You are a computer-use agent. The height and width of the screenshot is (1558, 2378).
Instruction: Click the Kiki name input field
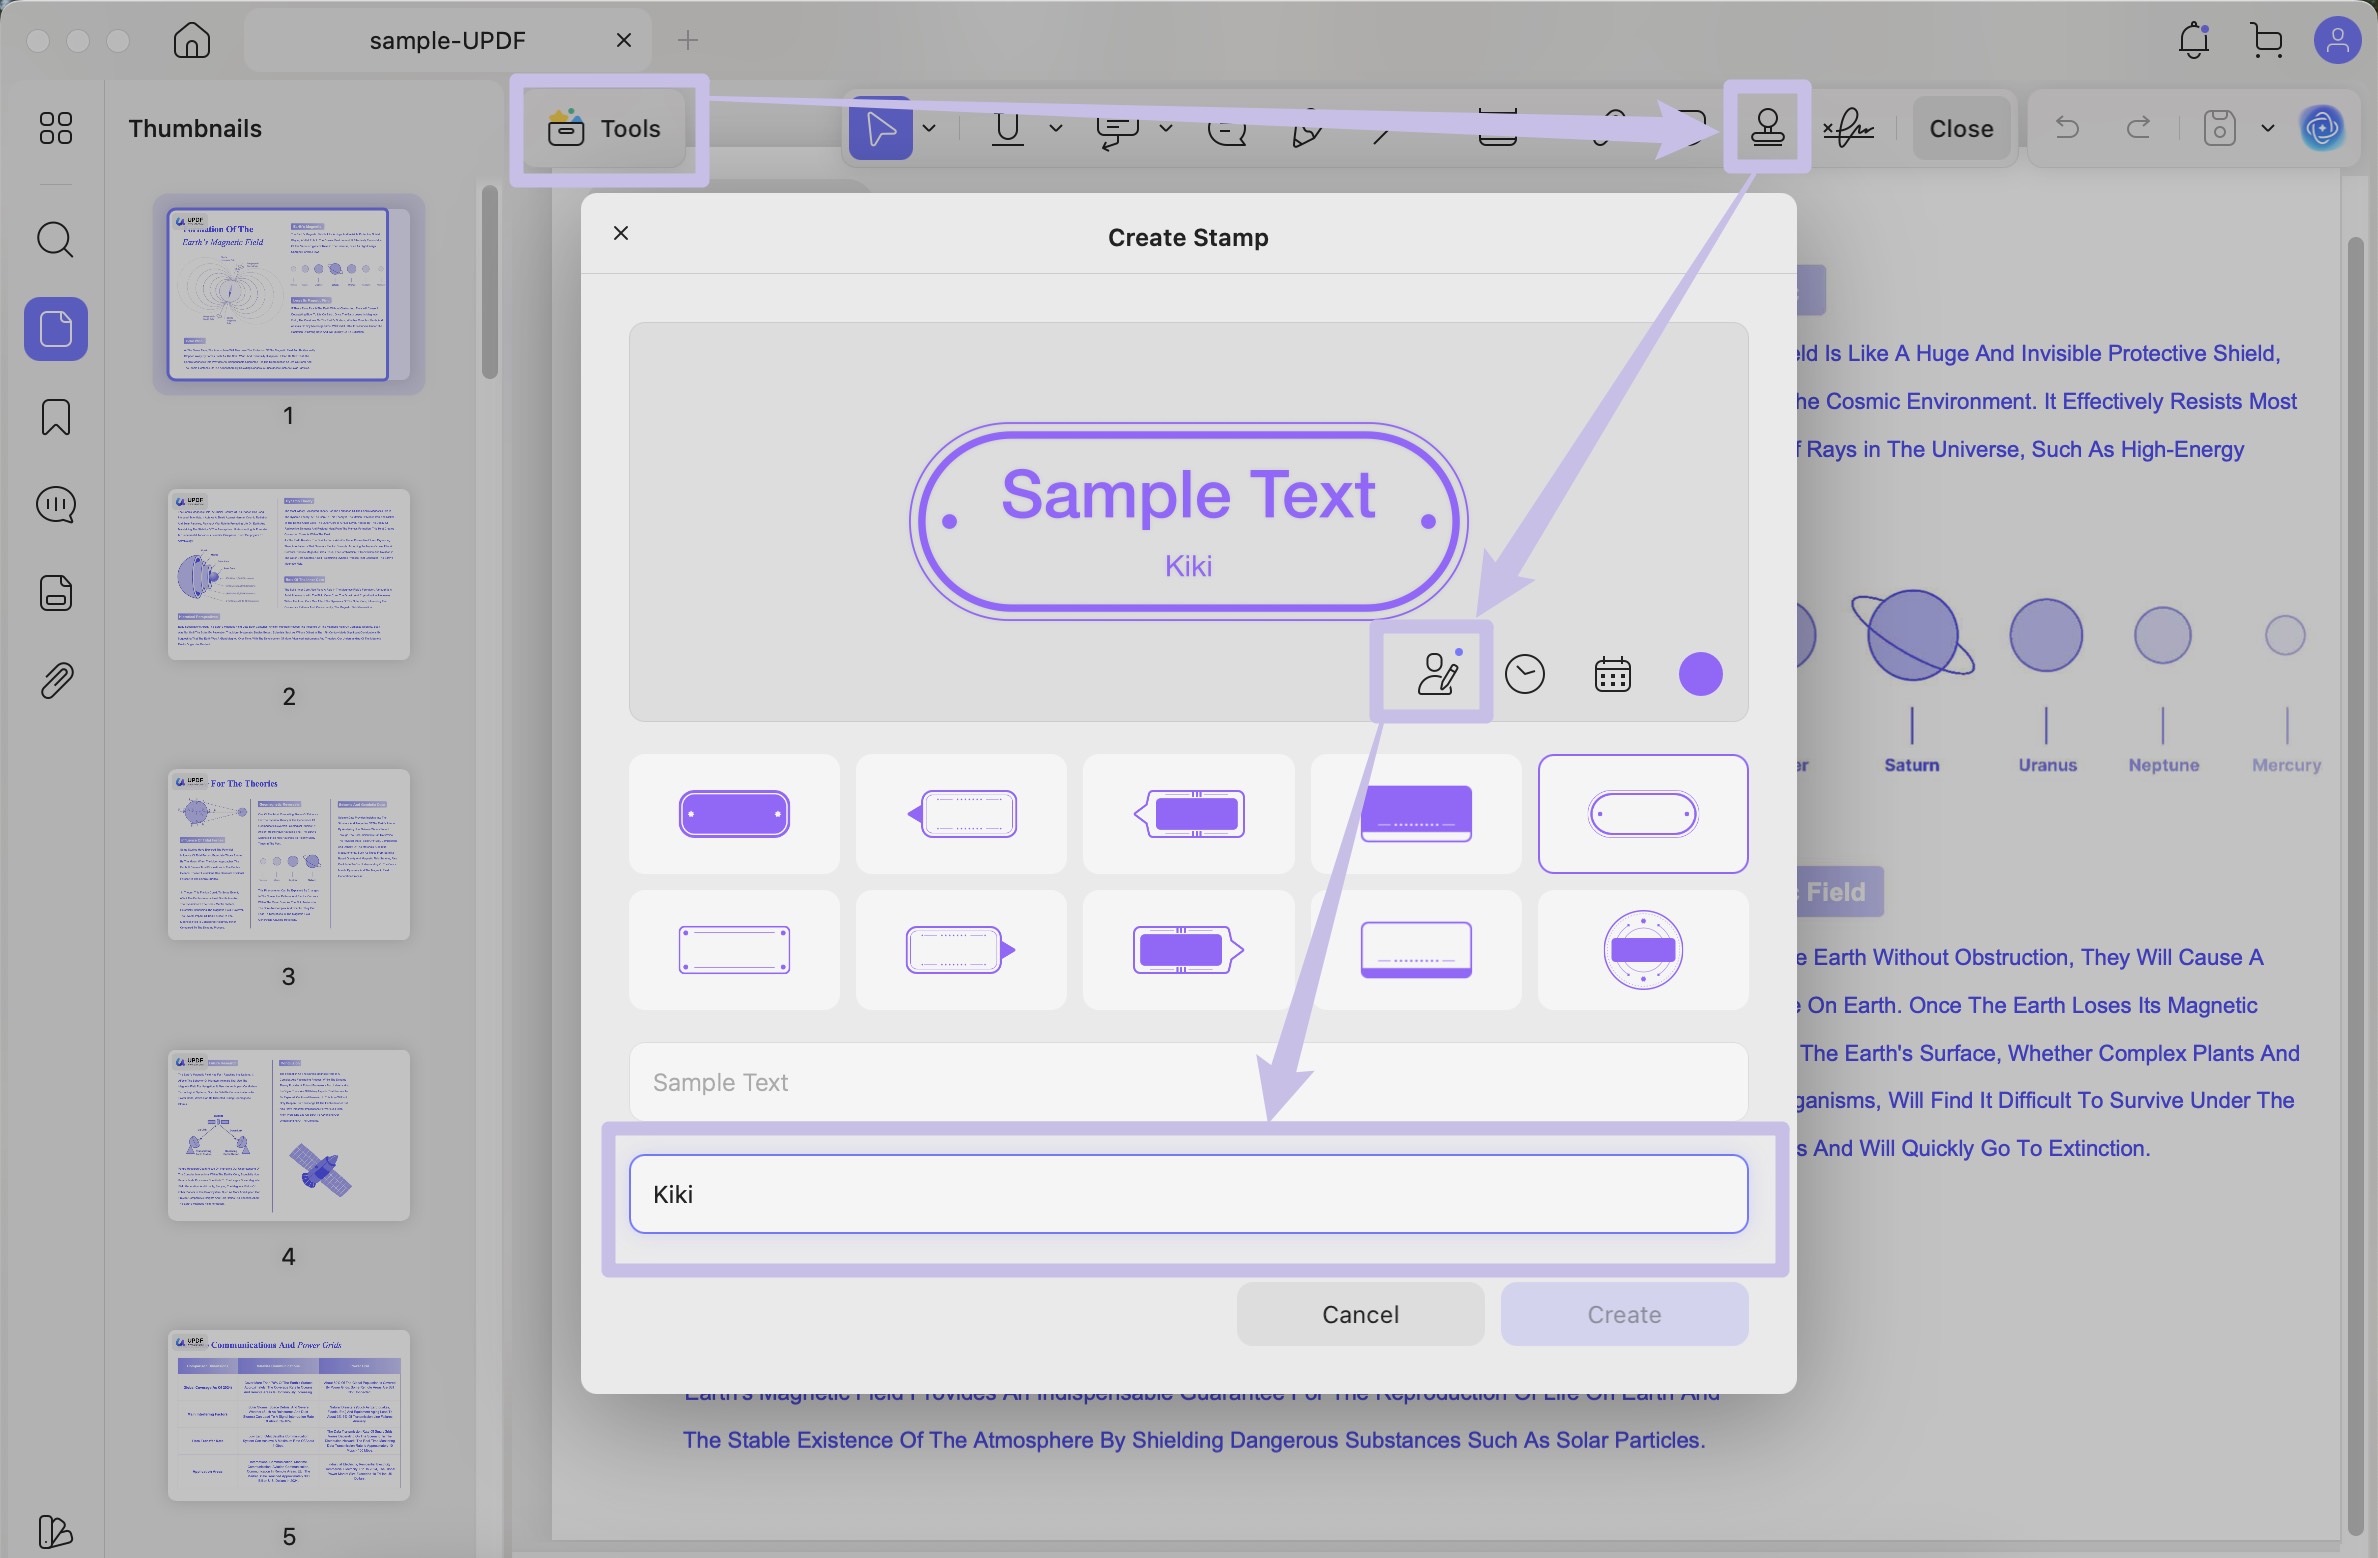[x=1188, y=1194]
